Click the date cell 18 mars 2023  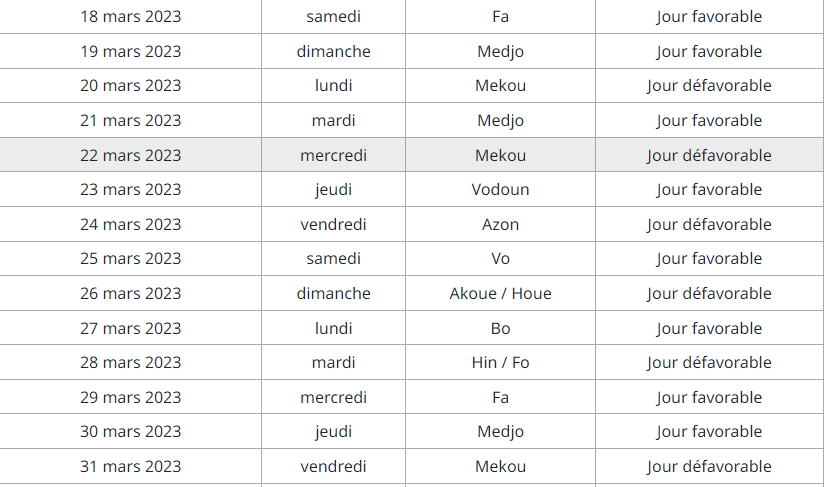[130, 17]
